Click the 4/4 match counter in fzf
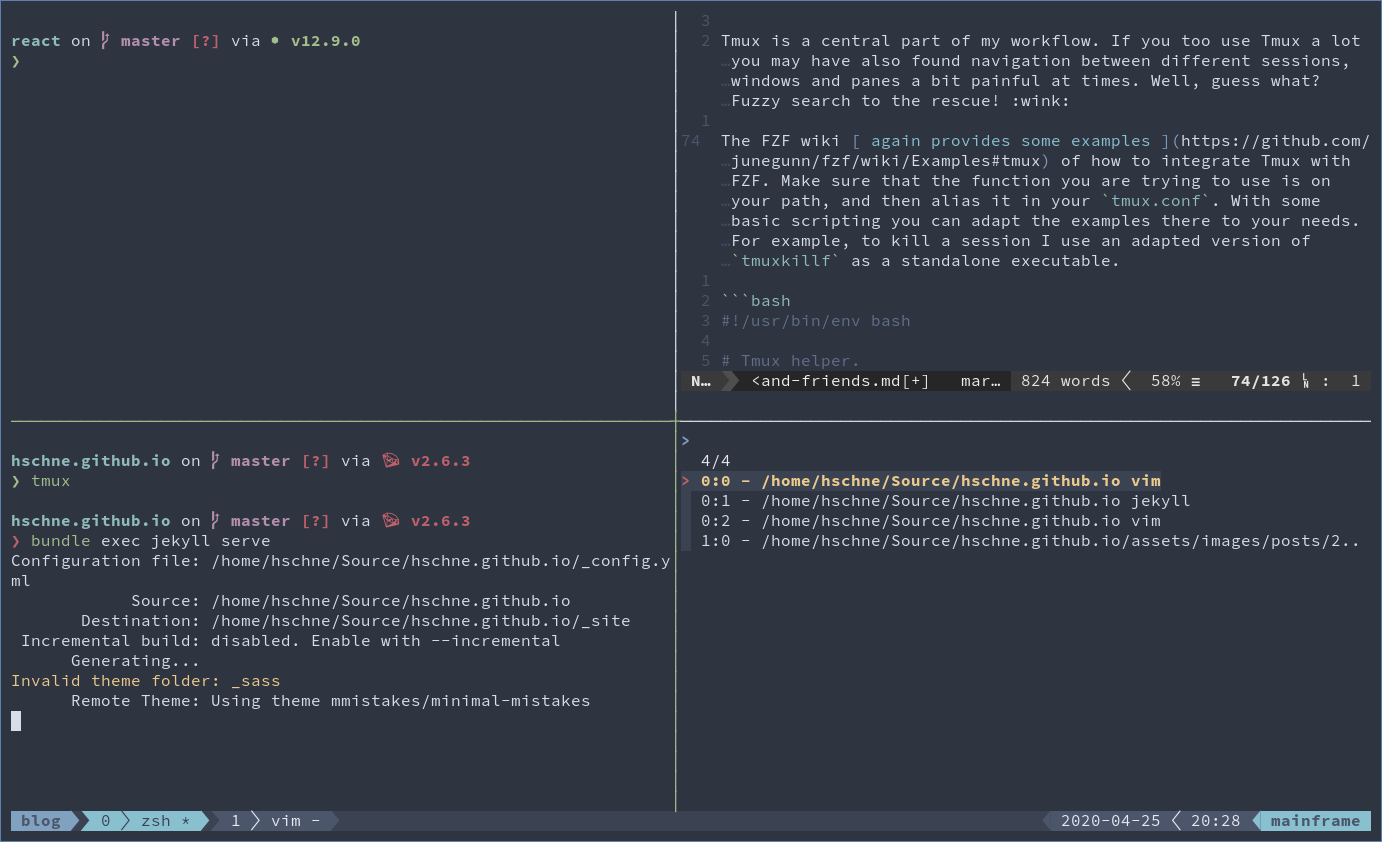This screenshot has height=842, width=1382. click(x=716, y=461)
